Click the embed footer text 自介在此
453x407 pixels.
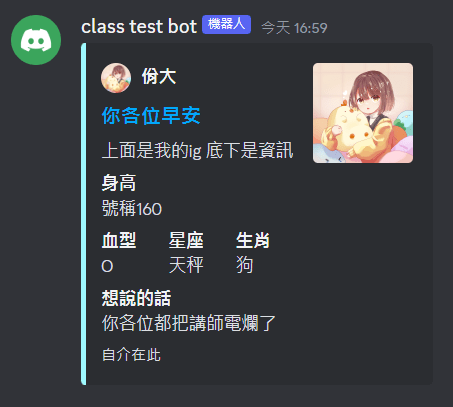coord(131,355)
